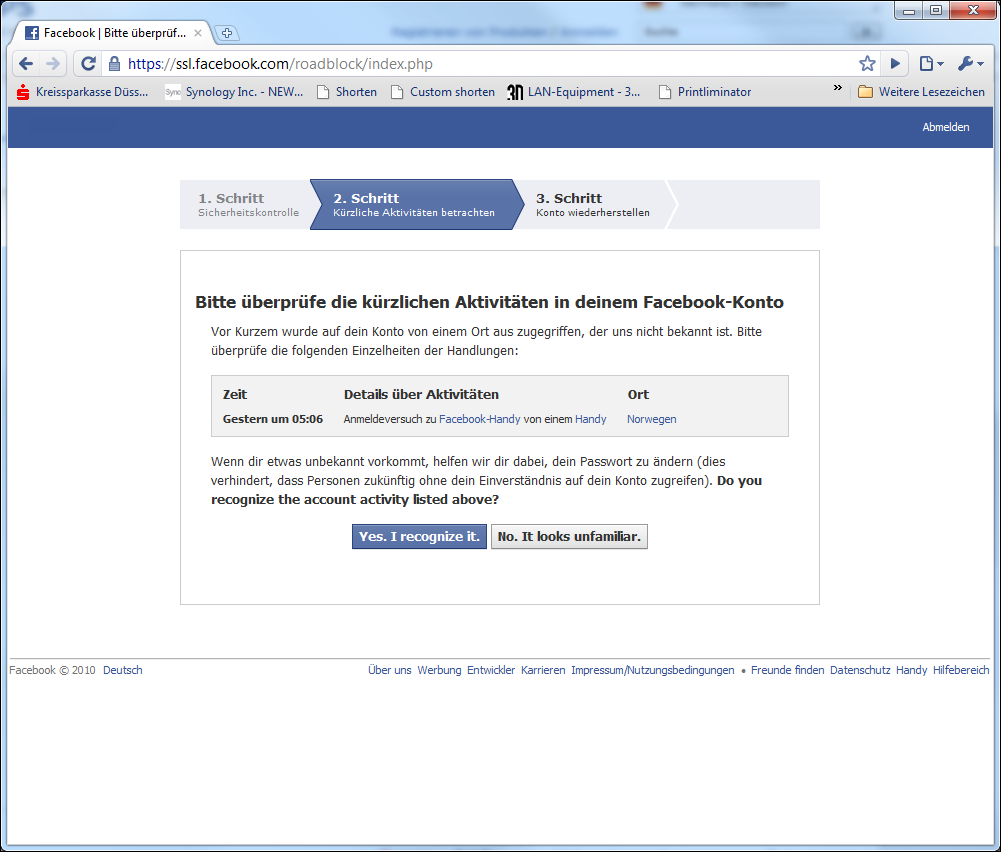Maximize the browser window
This screenshot has width=1001, height=852.
pos(936,10)
